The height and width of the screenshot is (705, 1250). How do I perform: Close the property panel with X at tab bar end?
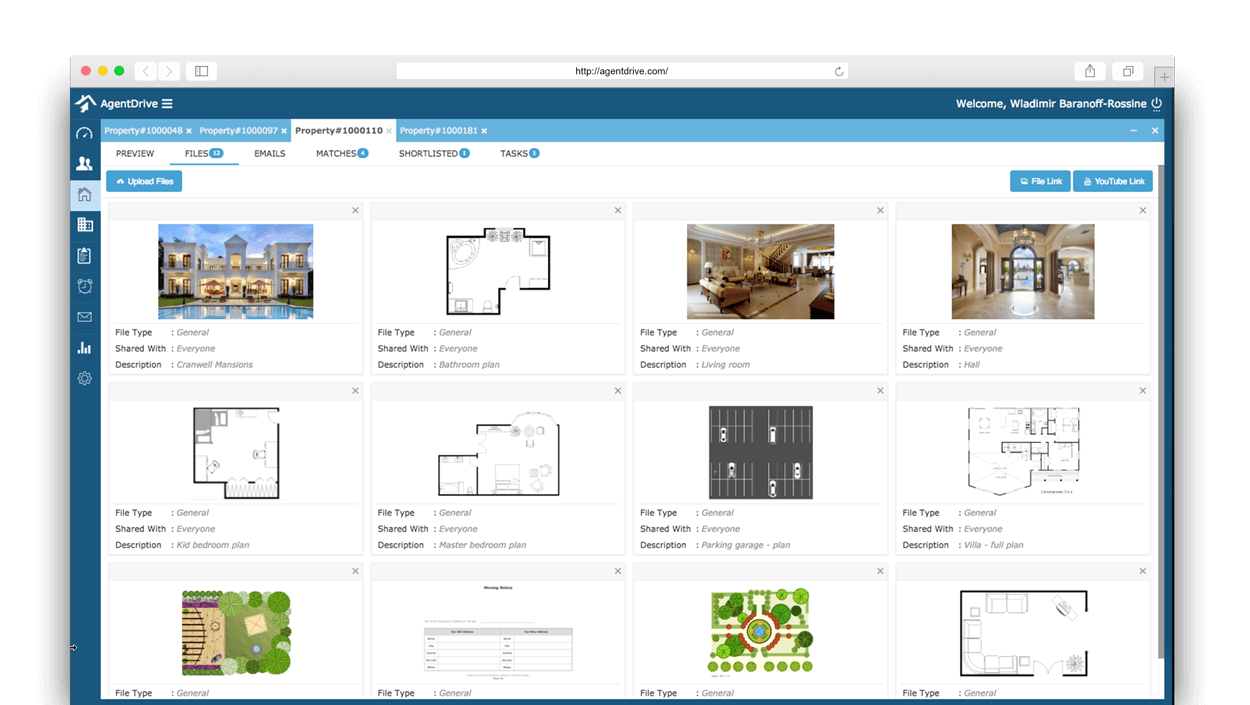(1155, 131)
